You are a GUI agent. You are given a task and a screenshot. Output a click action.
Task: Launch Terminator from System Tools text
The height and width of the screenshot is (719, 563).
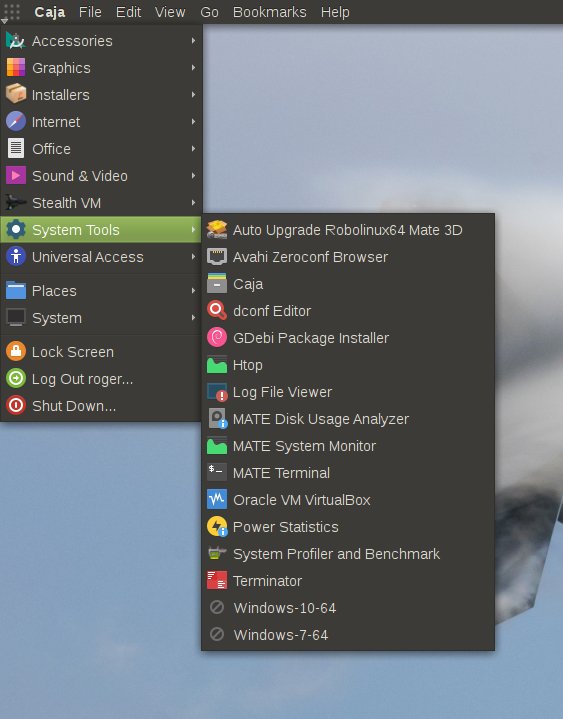(x=267, y=581)
